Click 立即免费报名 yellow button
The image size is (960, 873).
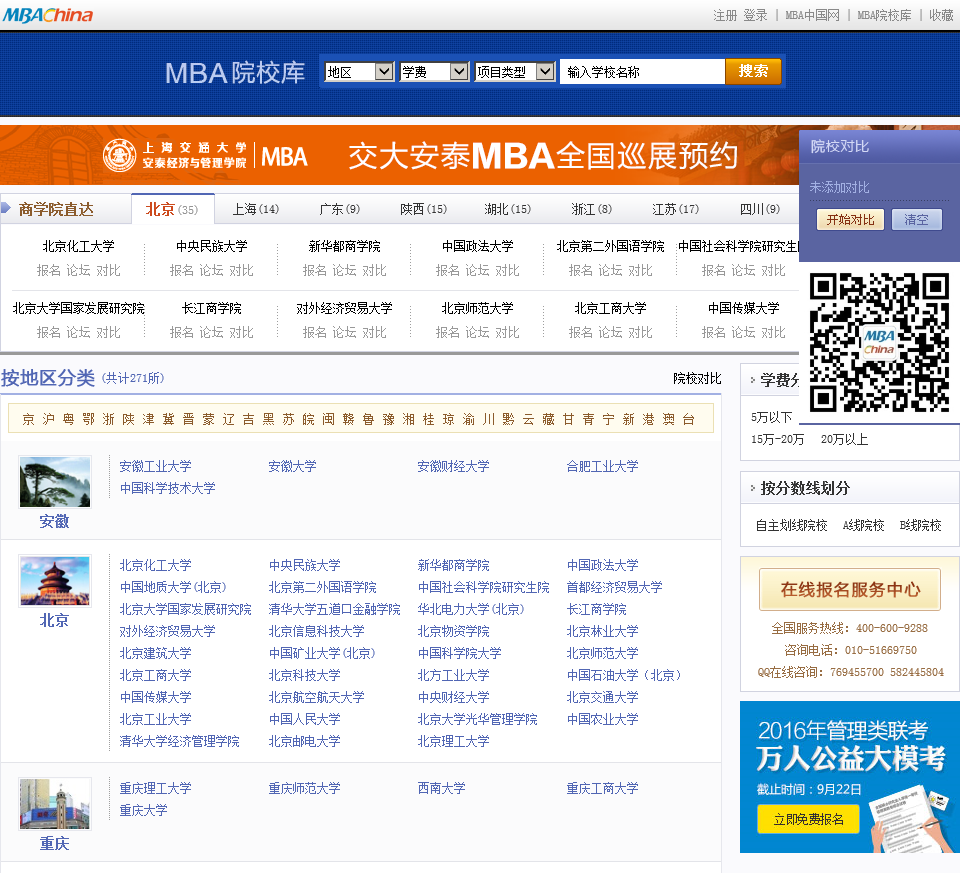pyautogui.click(x=808, y=819)
